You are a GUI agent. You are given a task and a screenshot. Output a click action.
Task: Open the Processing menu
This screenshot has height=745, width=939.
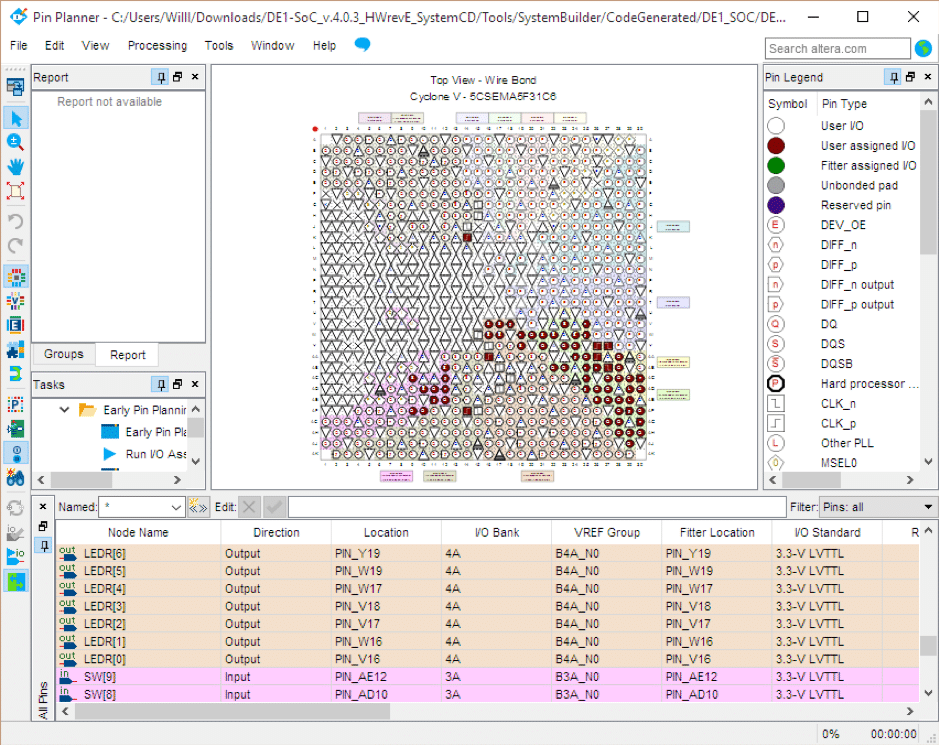[157, 45]
